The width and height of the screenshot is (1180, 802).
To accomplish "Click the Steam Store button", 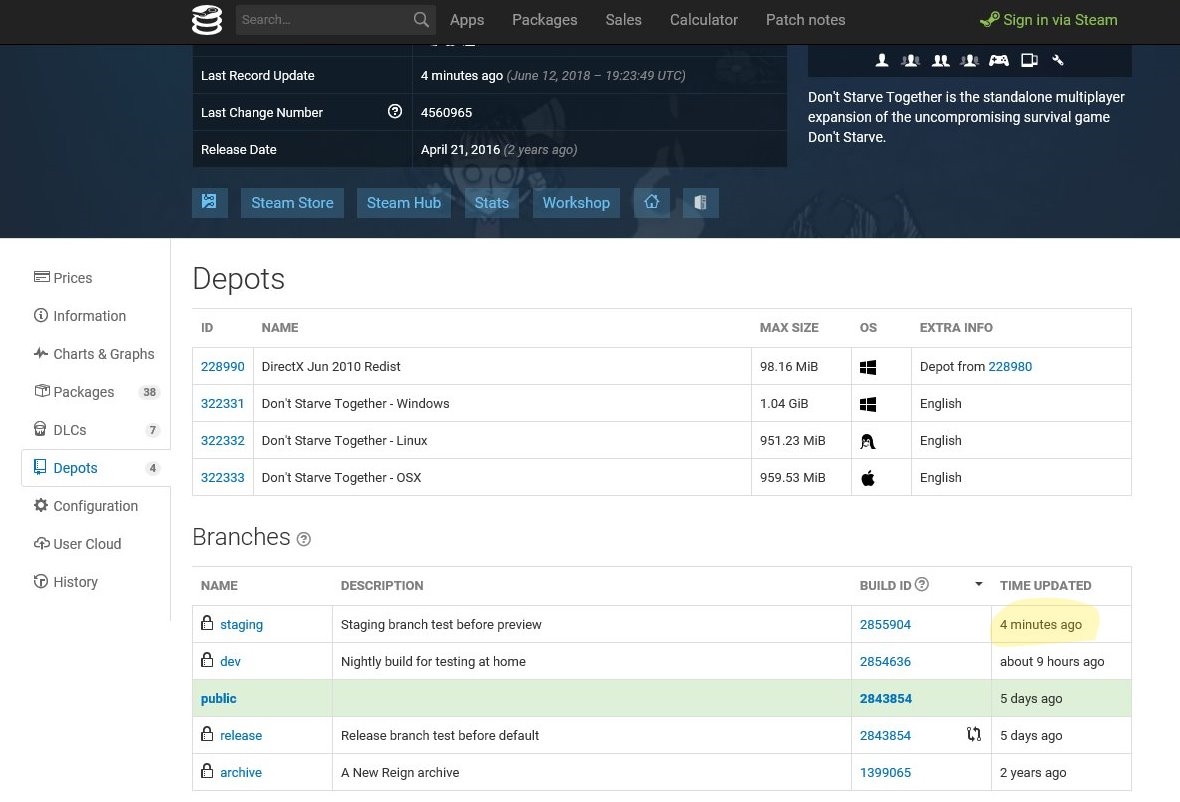I will coord(292,202).
